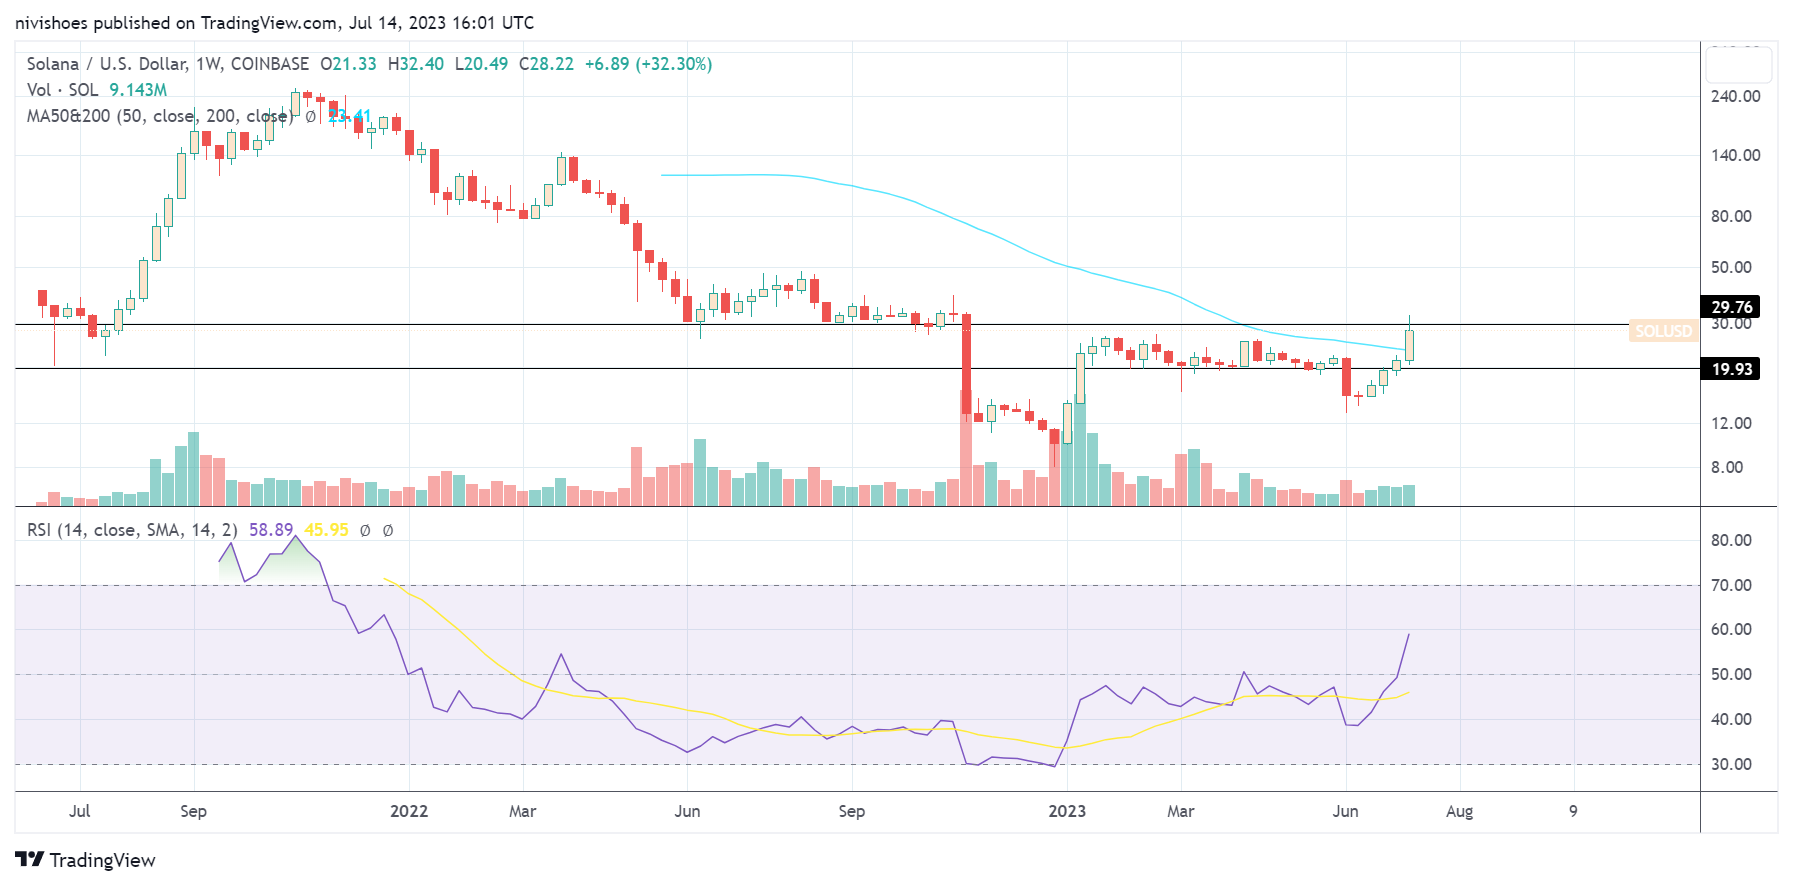This screenshot has width=1793, height=886.
Task: Click the TradingView logo at bottom left
Action: (85, 860)
